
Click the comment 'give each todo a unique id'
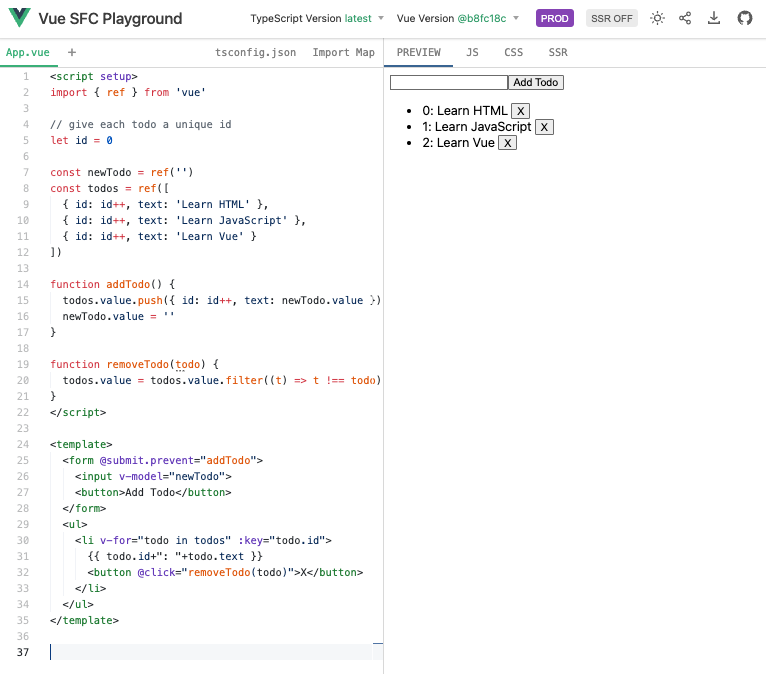tap(141, 125)
